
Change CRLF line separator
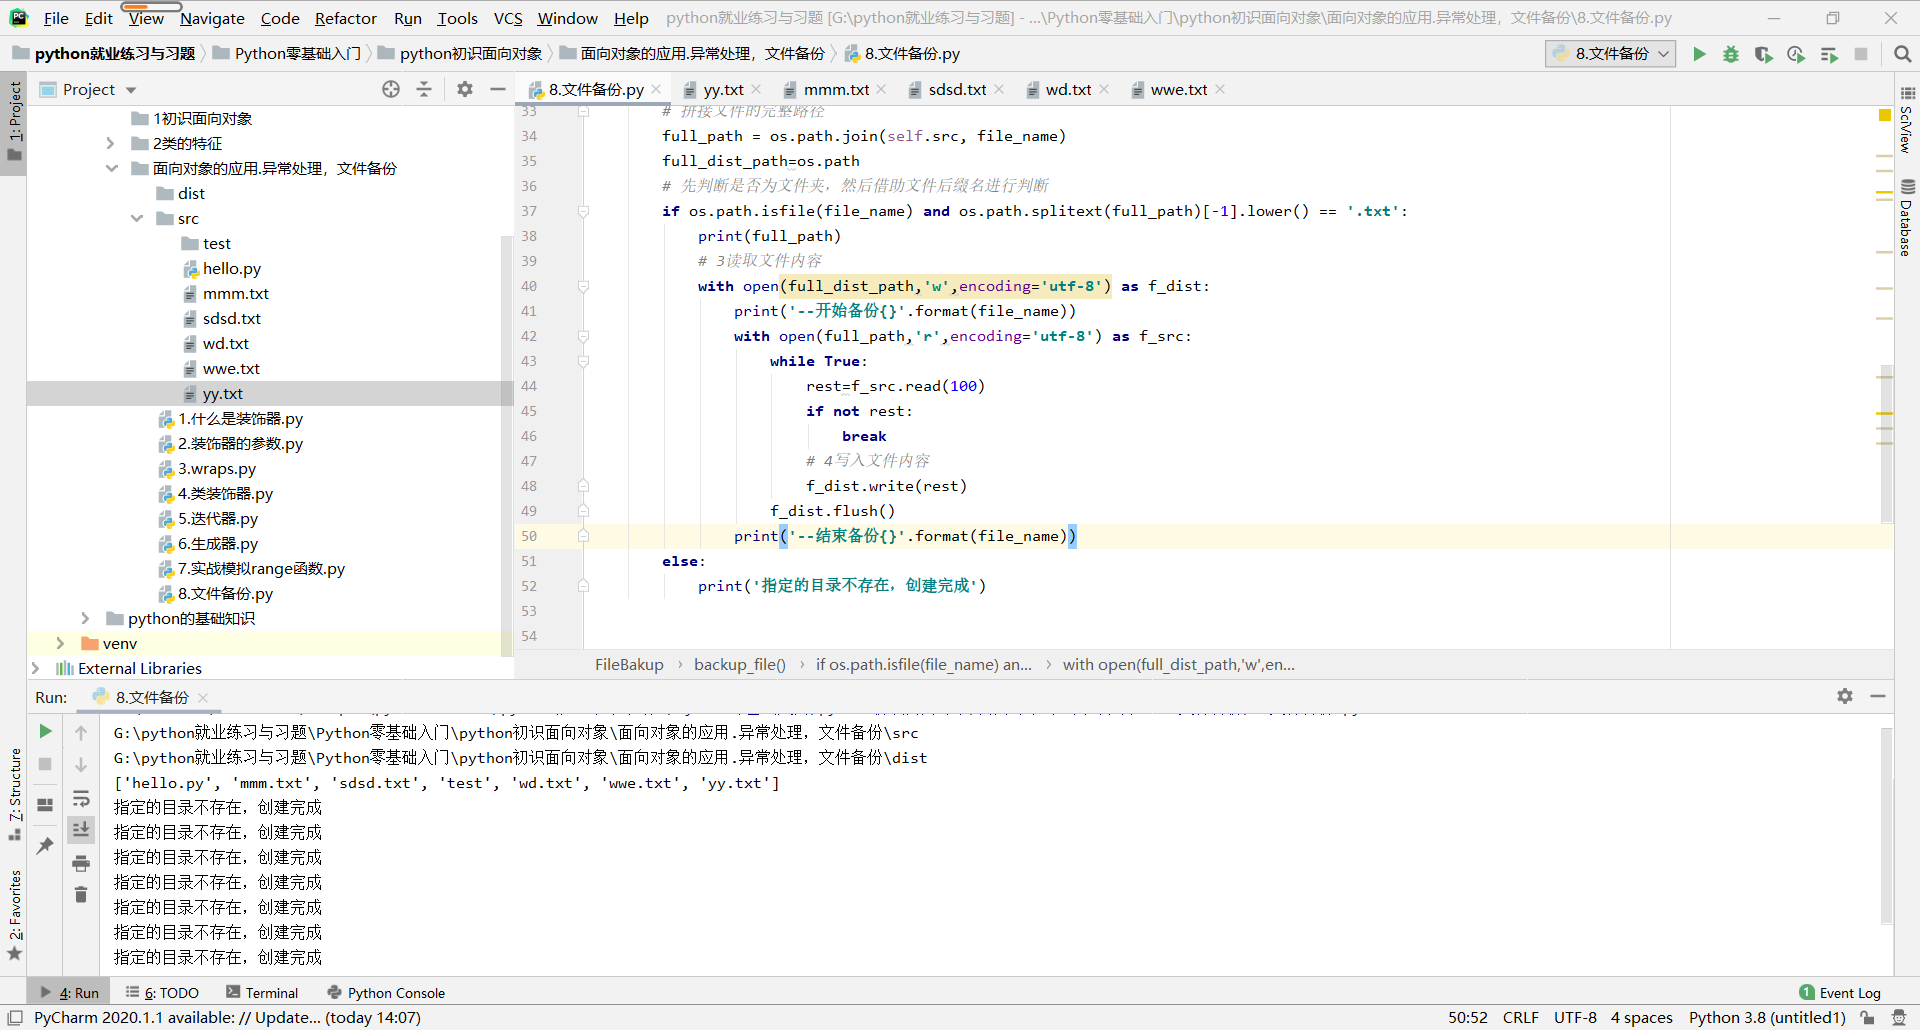[1520, 1017]
